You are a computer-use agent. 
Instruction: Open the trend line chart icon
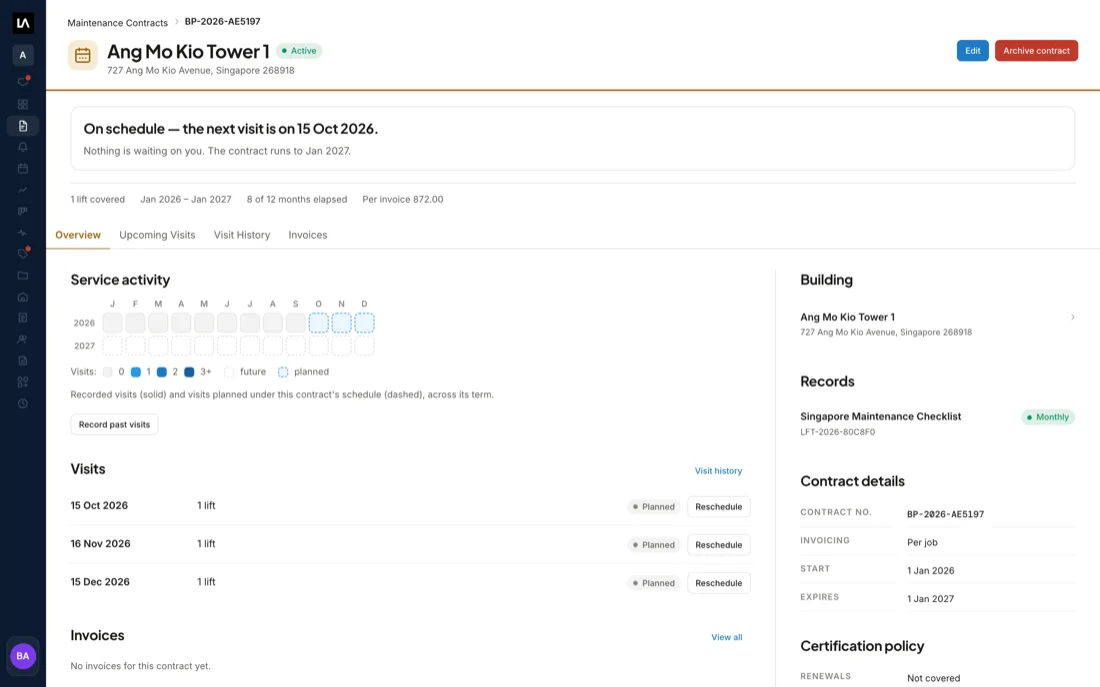coord(22,190)
